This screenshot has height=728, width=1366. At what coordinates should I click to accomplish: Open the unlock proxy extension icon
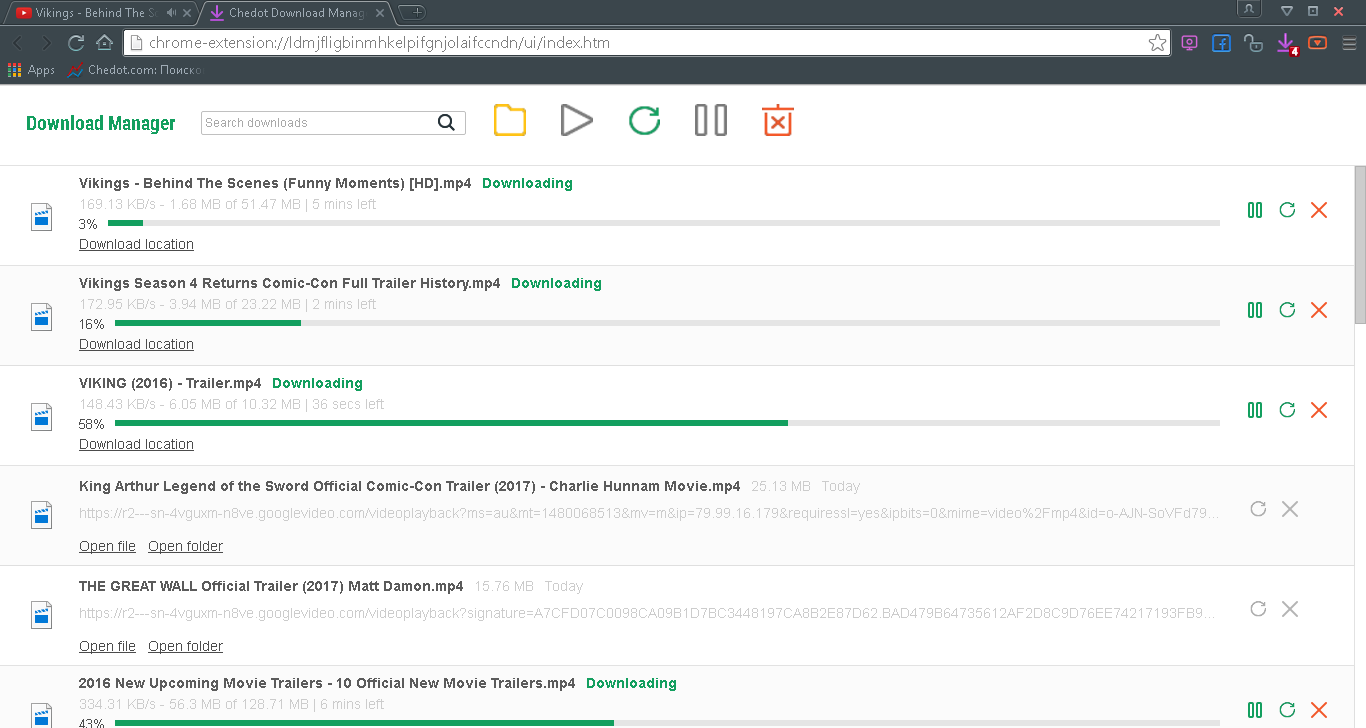(1253, 43)
